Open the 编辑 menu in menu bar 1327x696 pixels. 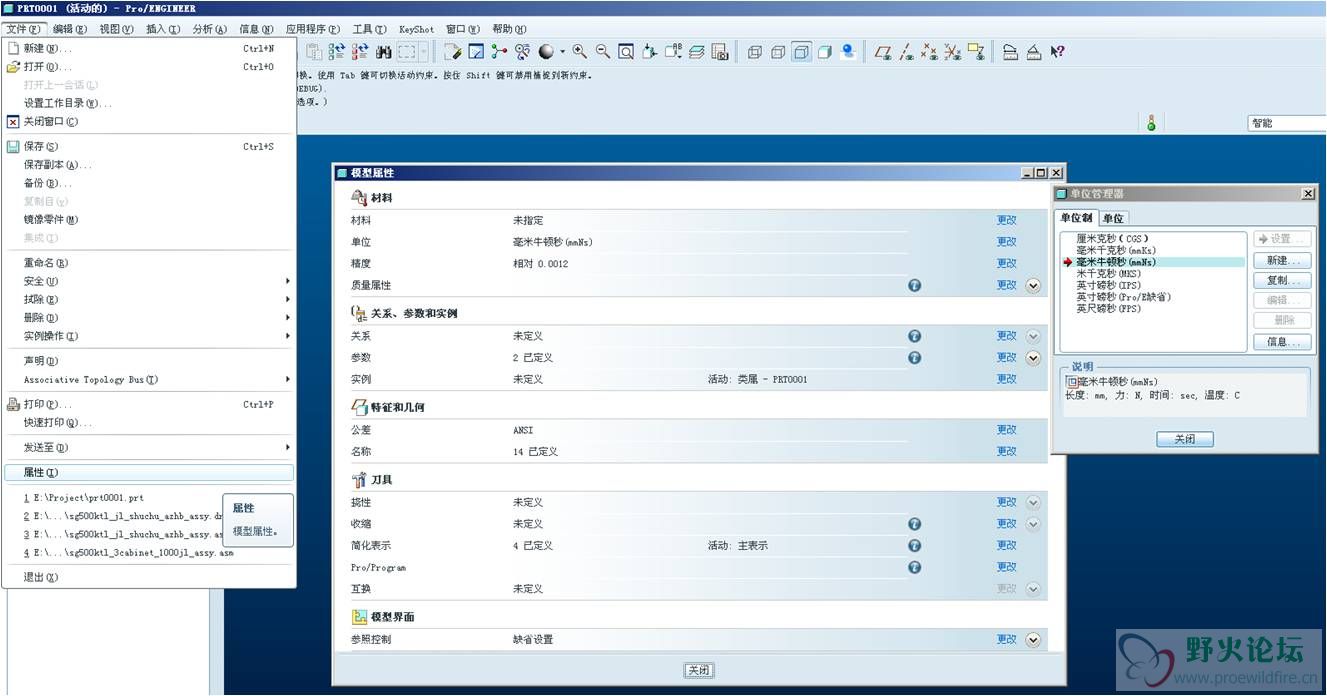(x=69, y=29)
